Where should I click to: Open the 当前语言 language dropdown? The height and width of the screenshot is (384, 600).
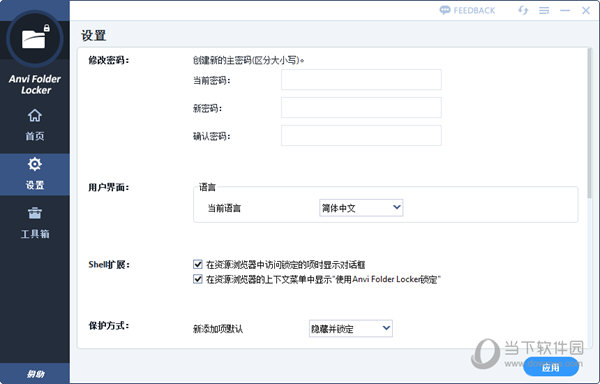[361, 208]
